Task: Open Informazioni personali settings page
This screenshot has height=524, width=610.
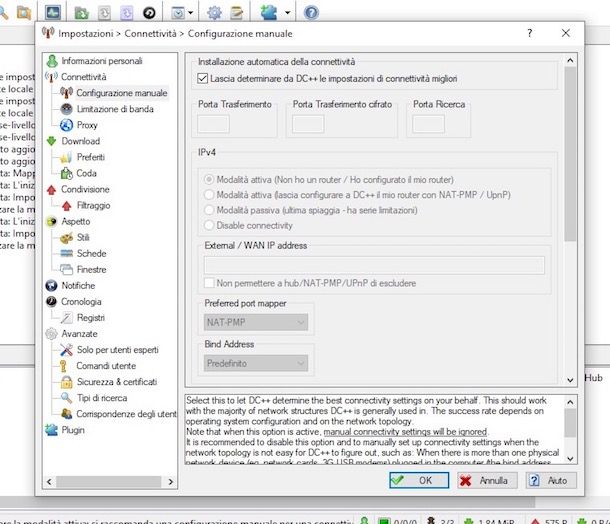Action: click(102, 61)
